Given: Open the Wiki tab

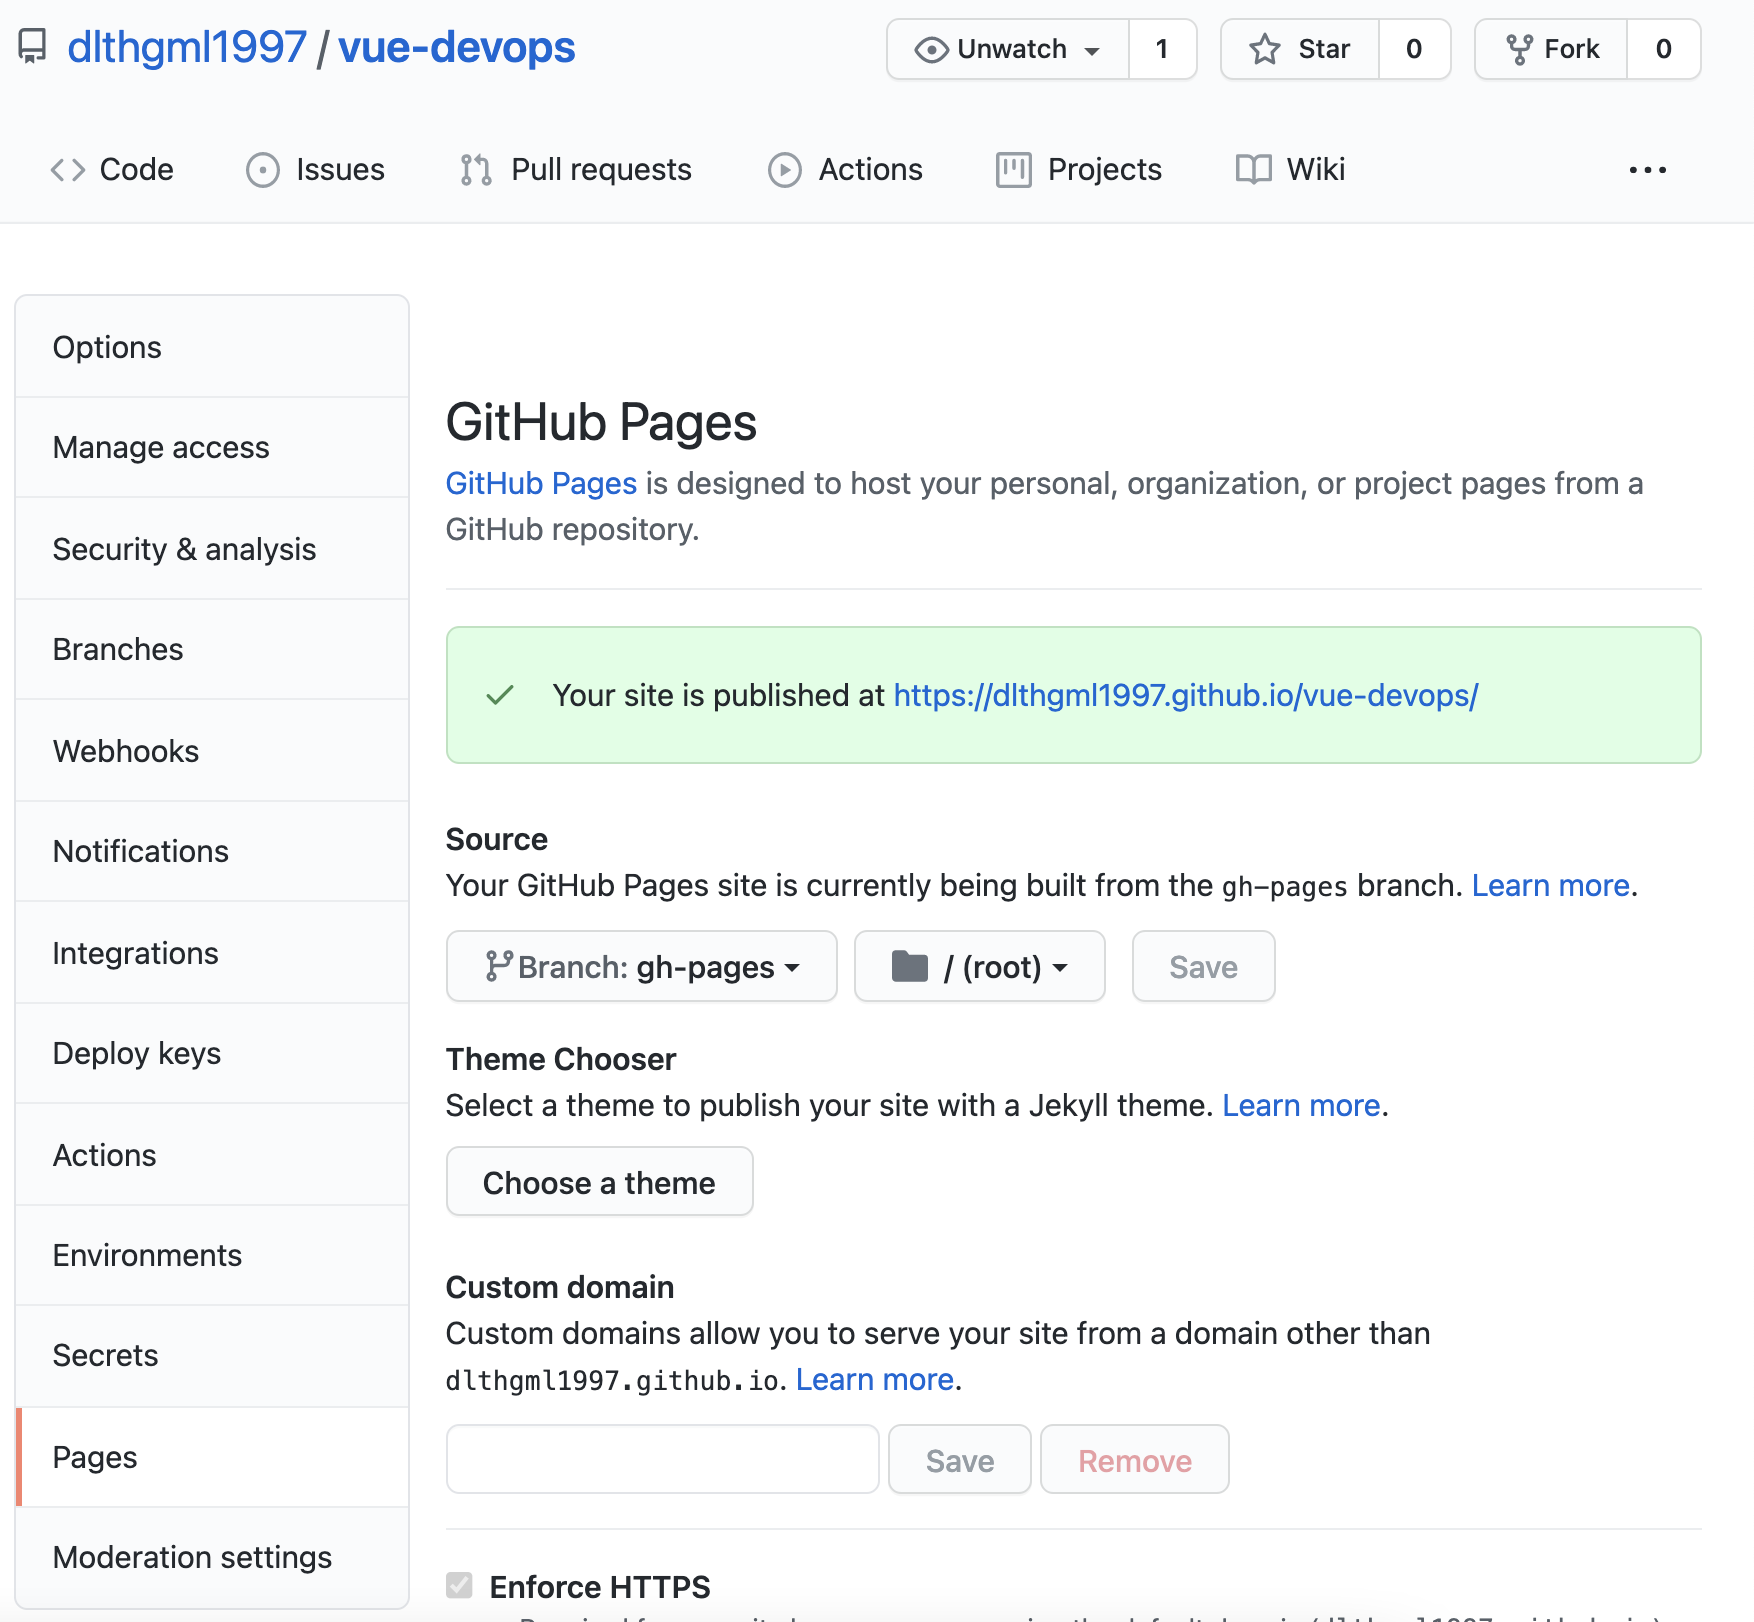Looking at the screenshot, I should [1291, 170].
